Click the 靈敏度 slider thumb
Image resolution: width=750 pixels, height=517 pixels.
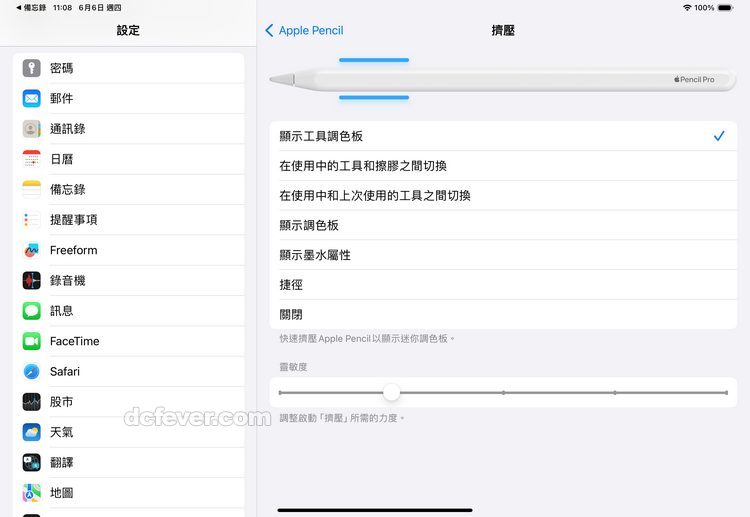tap(391, 393)
